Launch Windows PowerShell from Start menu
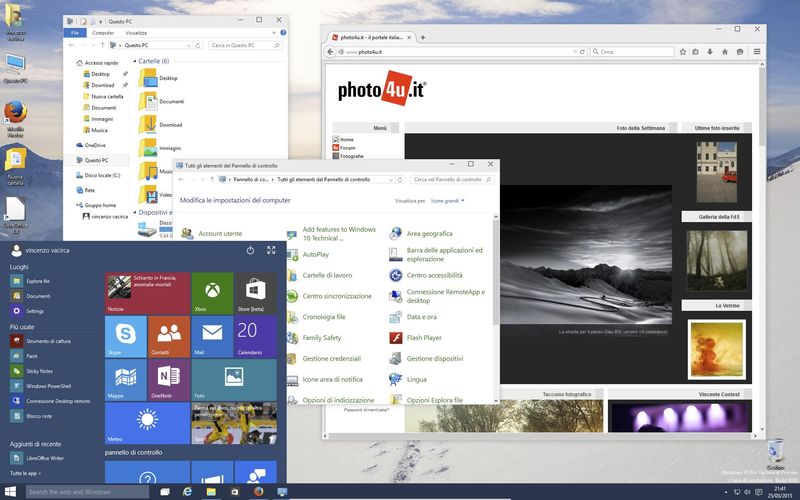Image resolution: width=800 pixels, height=500 pixels. coord(50,386)
